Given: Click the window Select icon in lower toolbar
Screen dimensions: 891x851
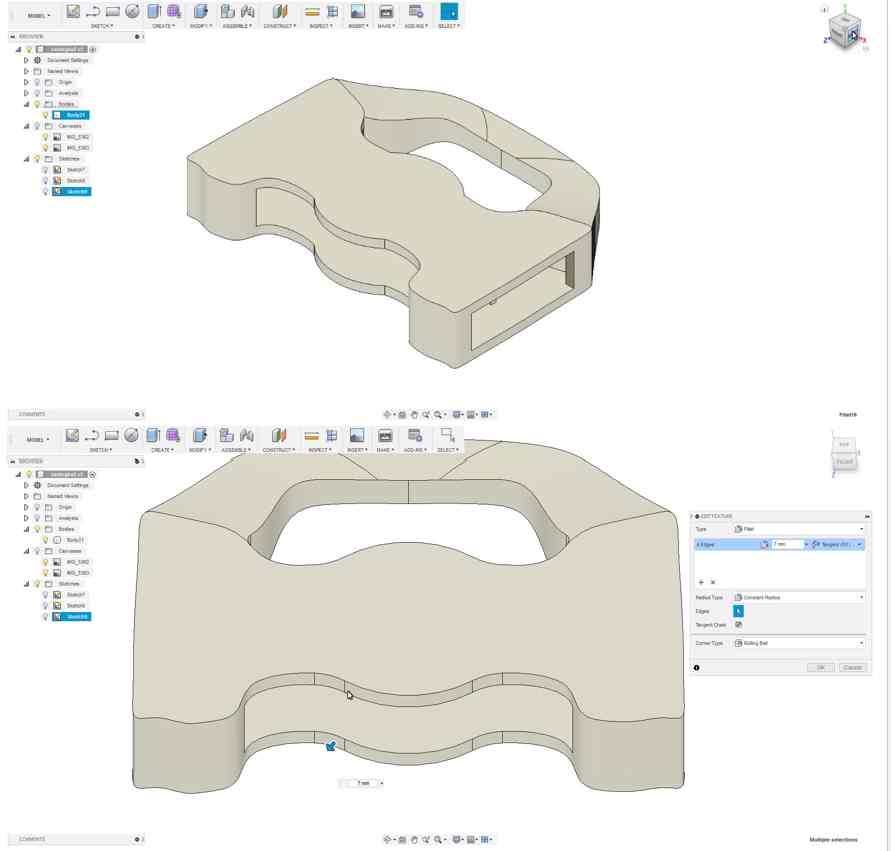Looking at the screenshot, I should [448, 436].
